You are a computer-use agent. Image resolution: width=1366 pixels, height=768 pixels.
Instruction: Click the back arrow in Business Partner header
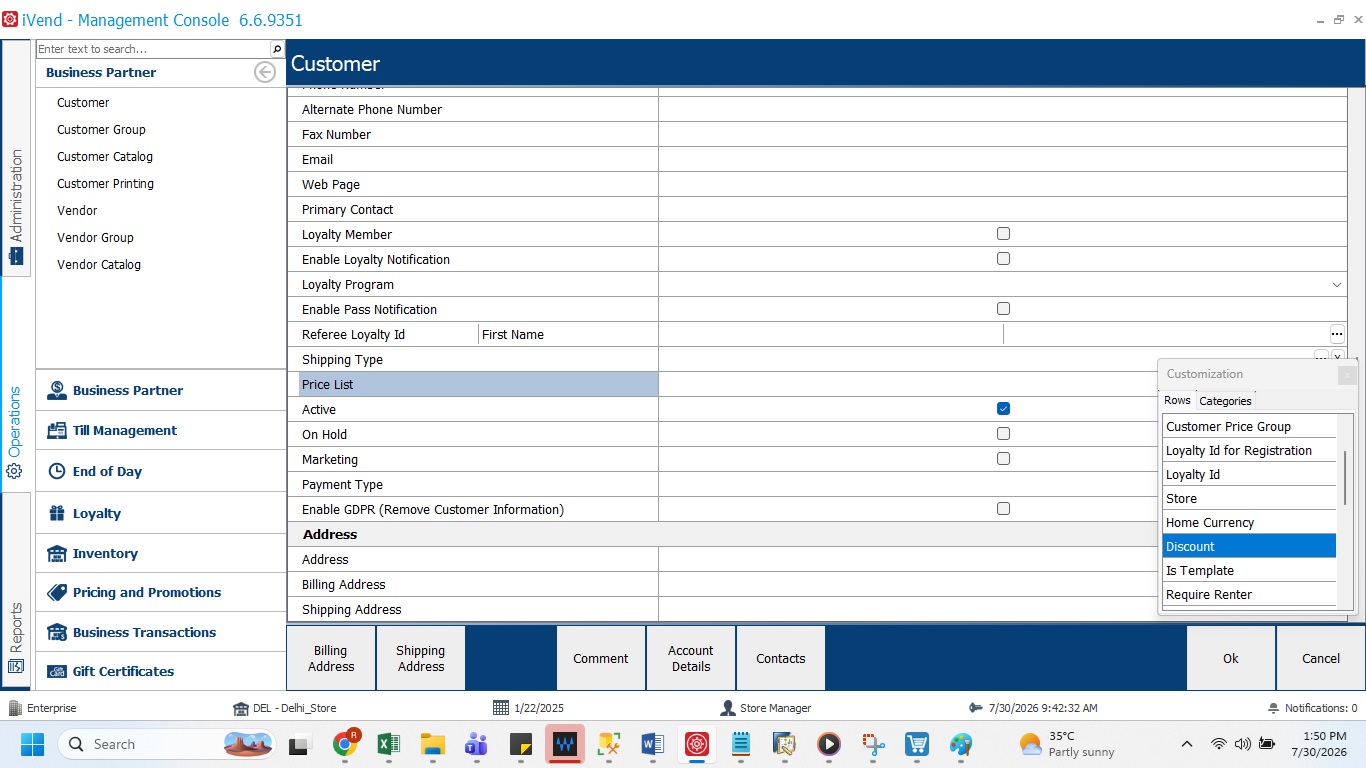click(x=265, y=72)
